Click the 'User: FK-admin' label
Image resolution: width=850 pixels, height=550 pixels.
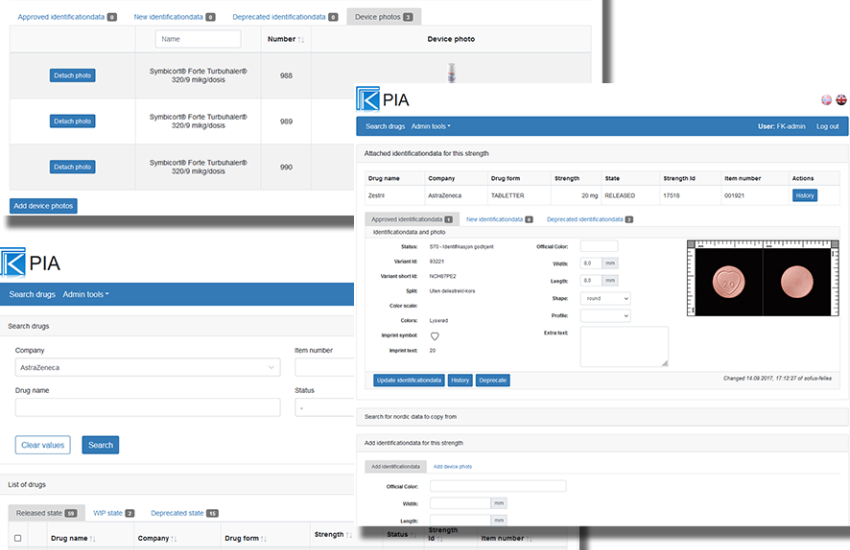pyautogui.click(x=781, y=126)
